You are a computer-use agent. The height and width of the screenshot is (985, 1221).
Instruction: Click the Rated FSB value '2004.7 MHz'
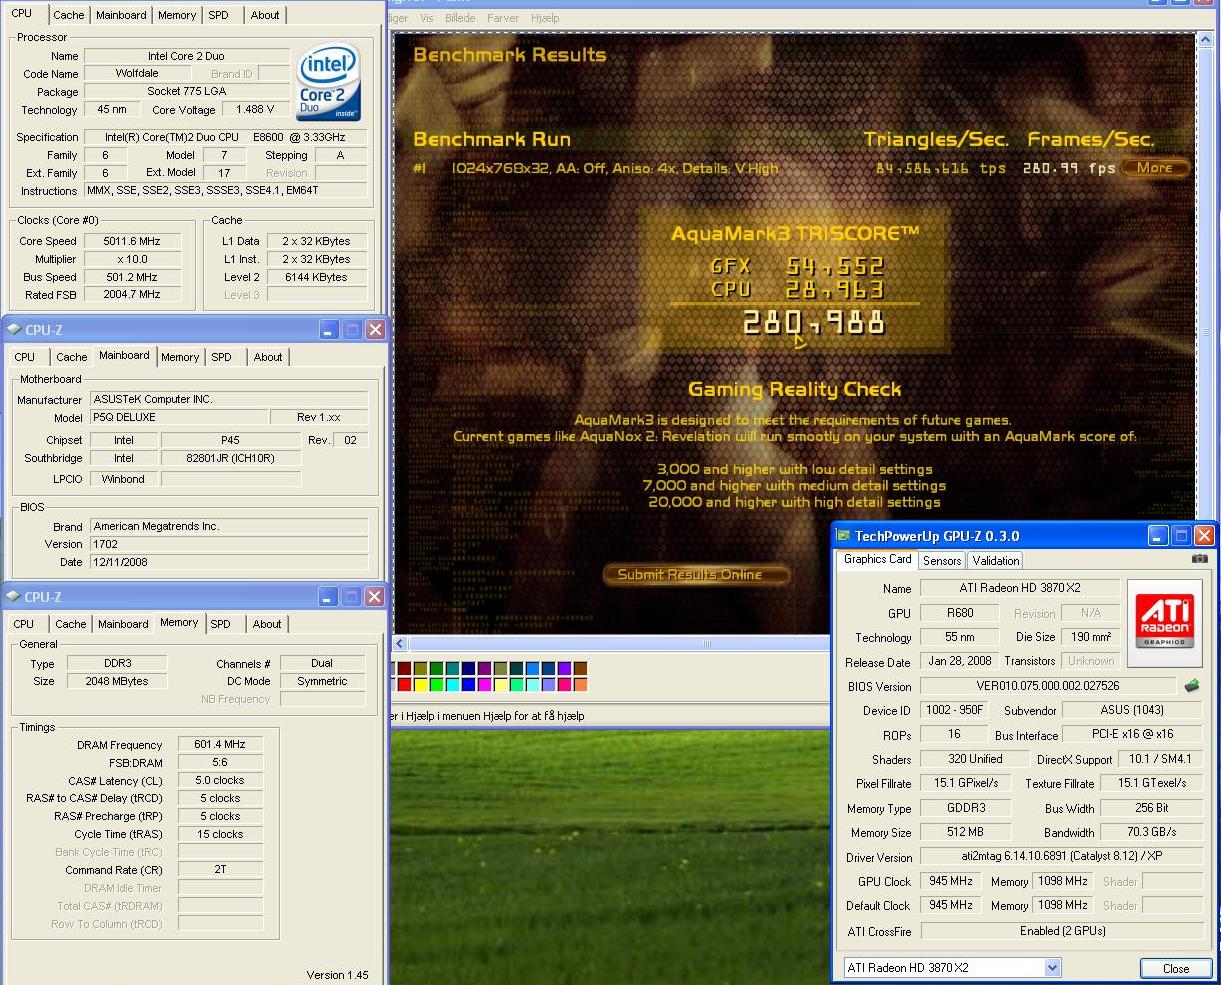pyautogui.click(x=132, y=295)
